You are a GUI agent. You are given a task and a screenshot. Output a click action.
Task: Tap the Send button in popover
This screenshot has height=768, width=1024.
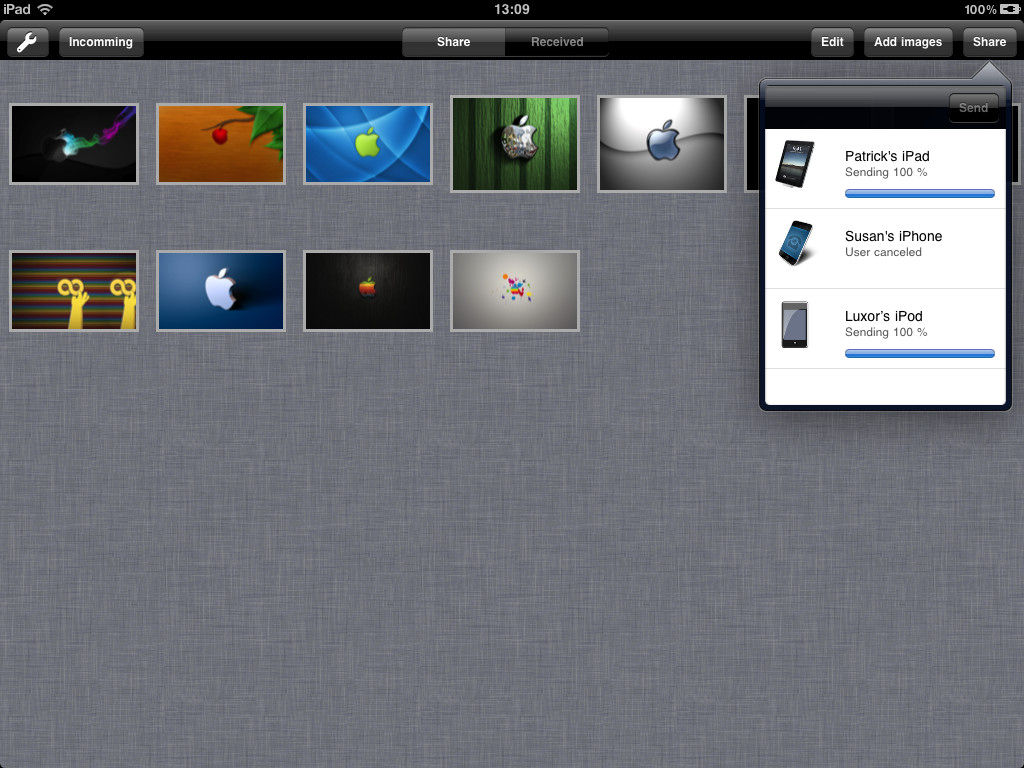tap(973, 108)
